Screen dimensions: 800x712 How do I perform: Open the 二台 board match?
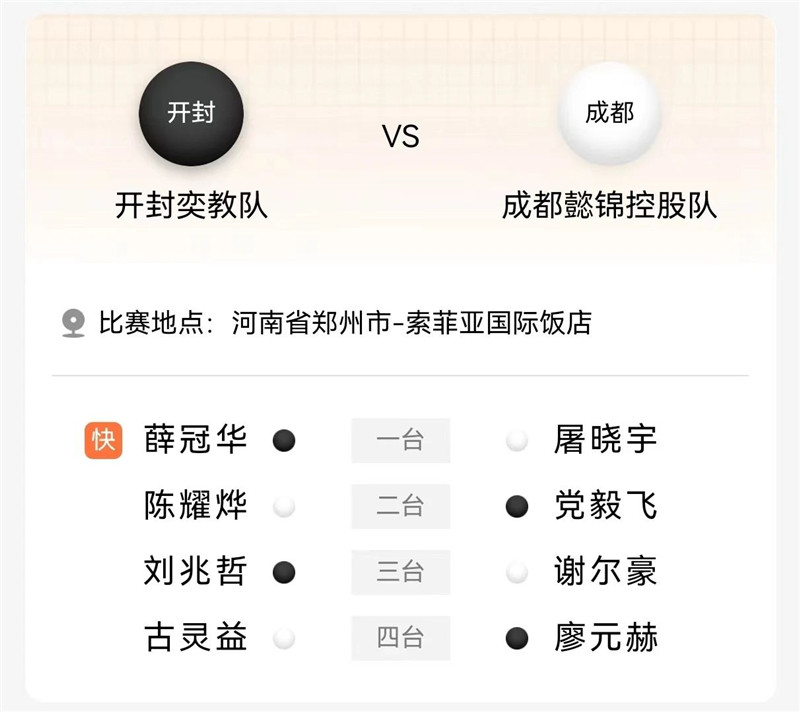click(400, 506)
